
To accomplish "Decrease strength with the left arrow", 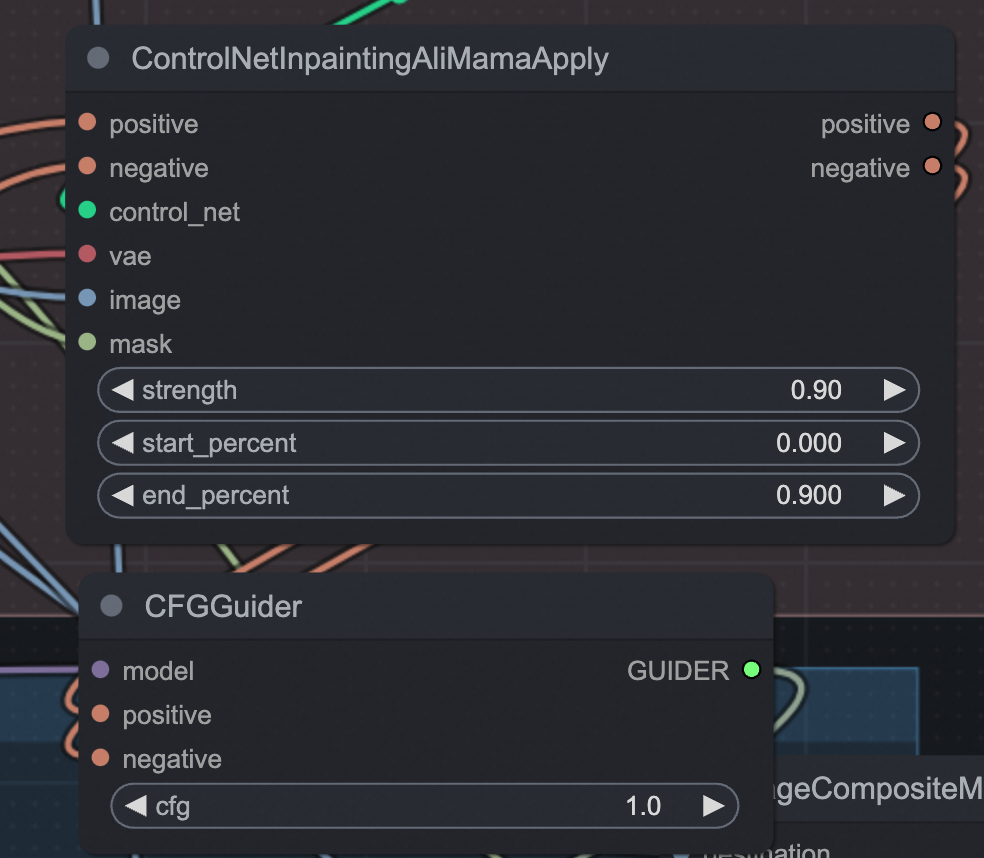I will point(122,390).
